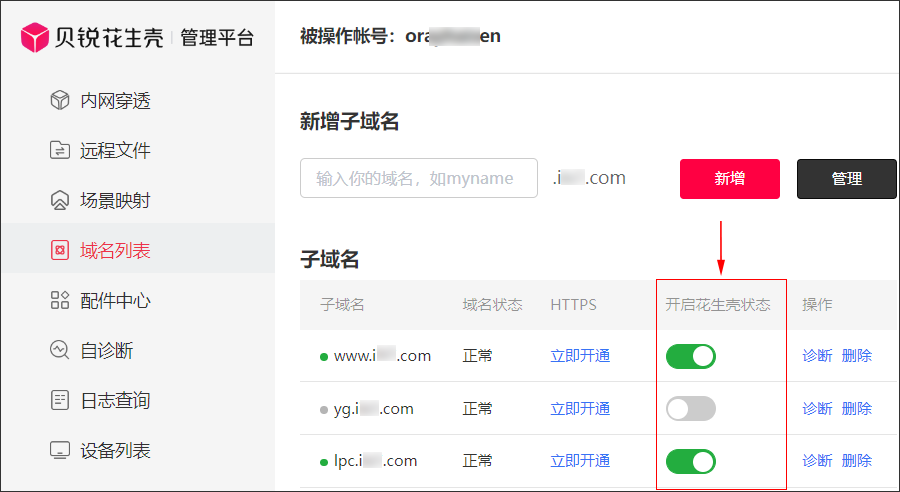Click the 新增子域名 heading
Screen dimensions: 900x492
349,122
